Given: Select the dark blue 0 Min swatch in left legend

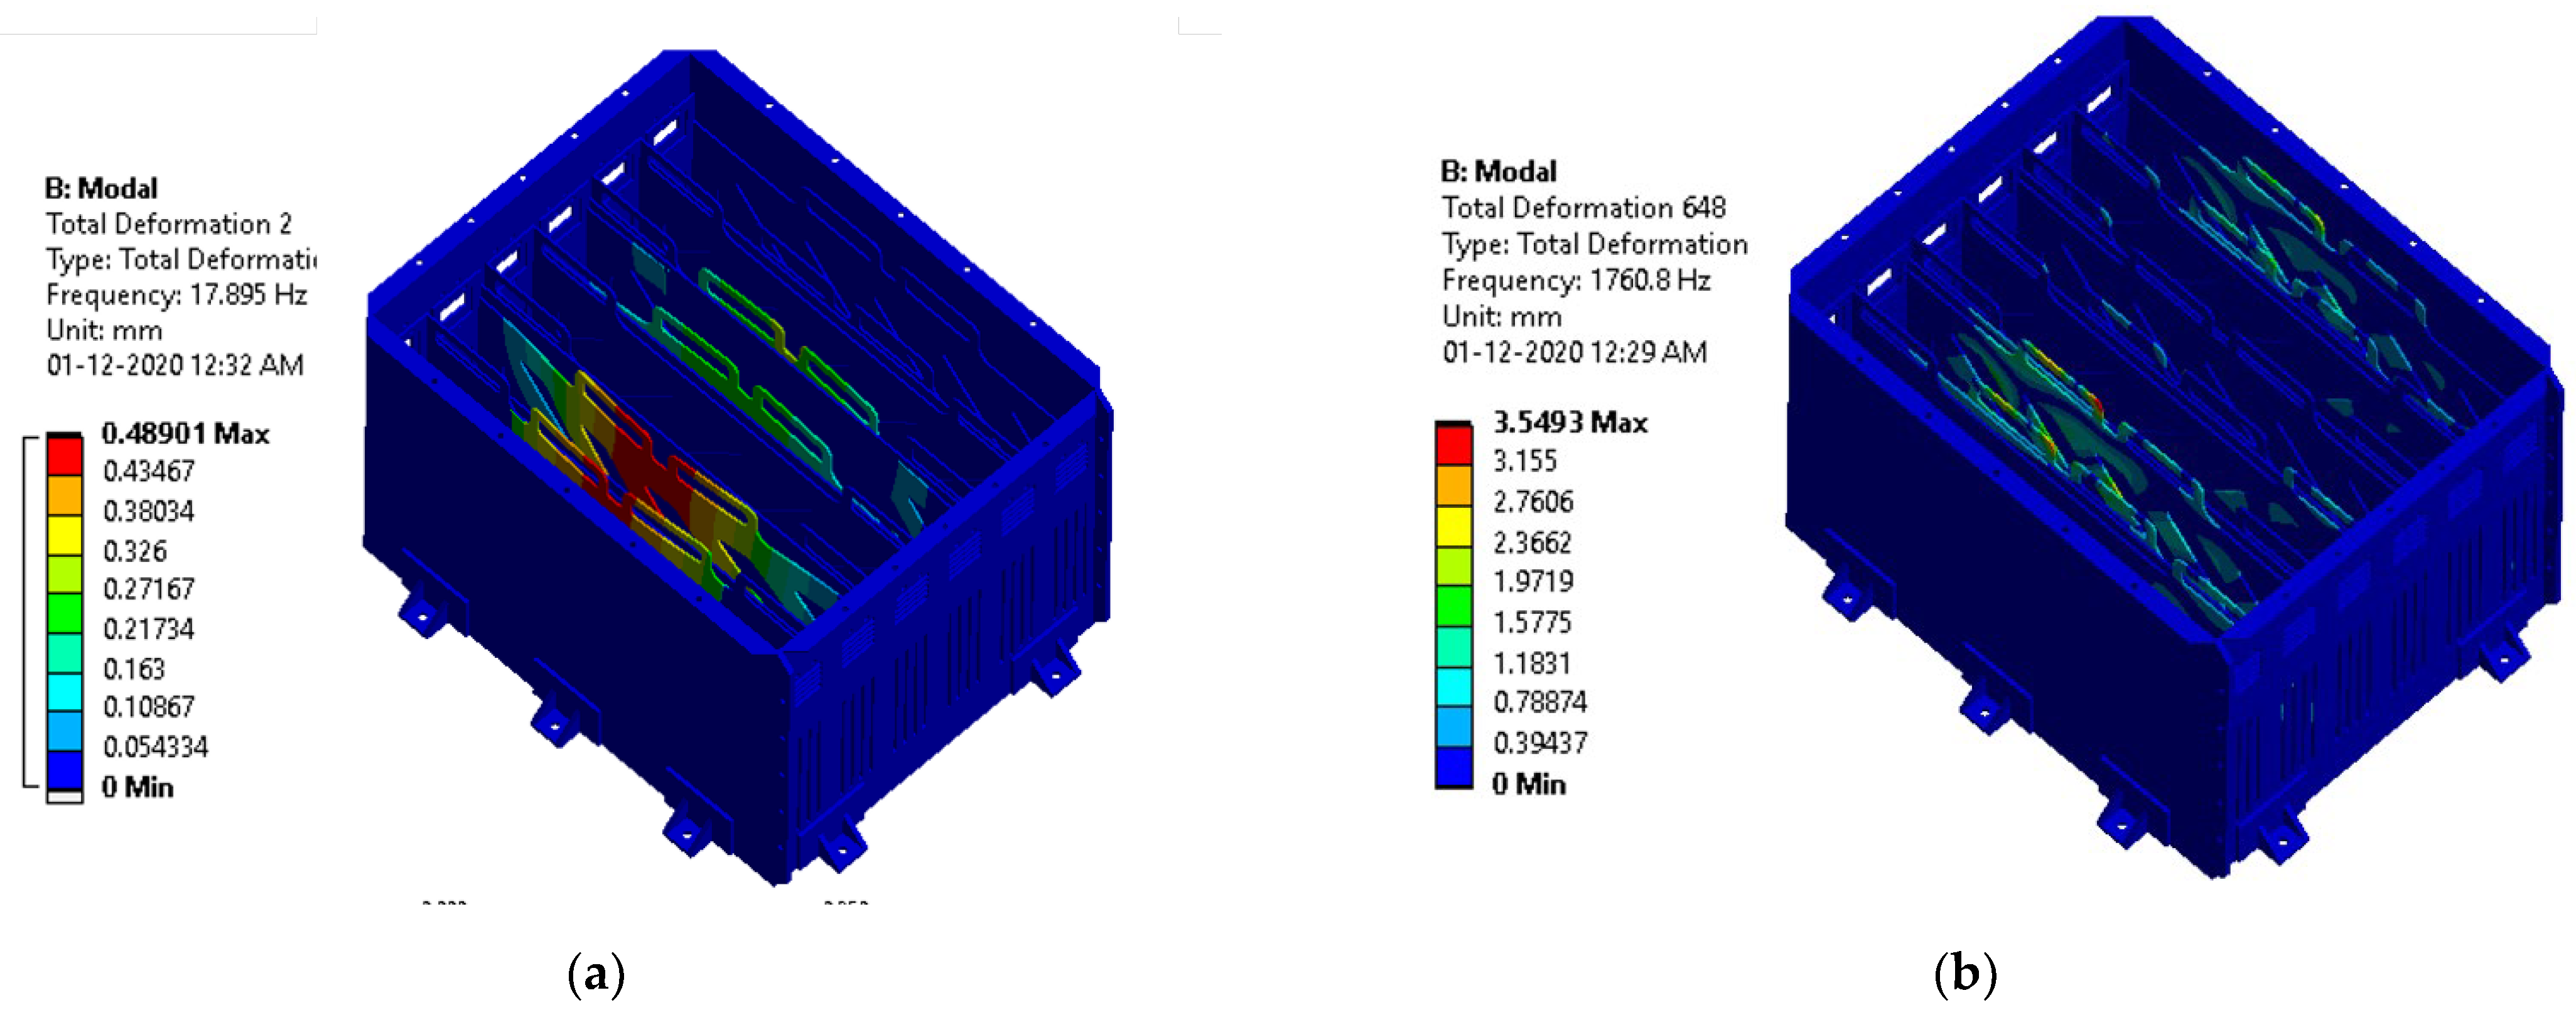Looking at the screenshot, I should pyautogui.click(x=65, y=771).
